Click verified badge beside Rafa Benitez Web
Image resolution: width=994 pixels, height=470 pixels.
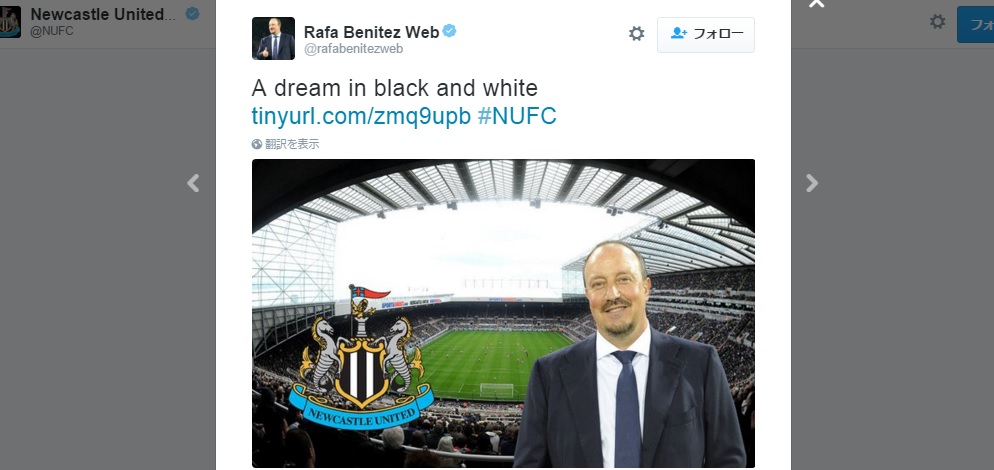[x=449, y=30]
